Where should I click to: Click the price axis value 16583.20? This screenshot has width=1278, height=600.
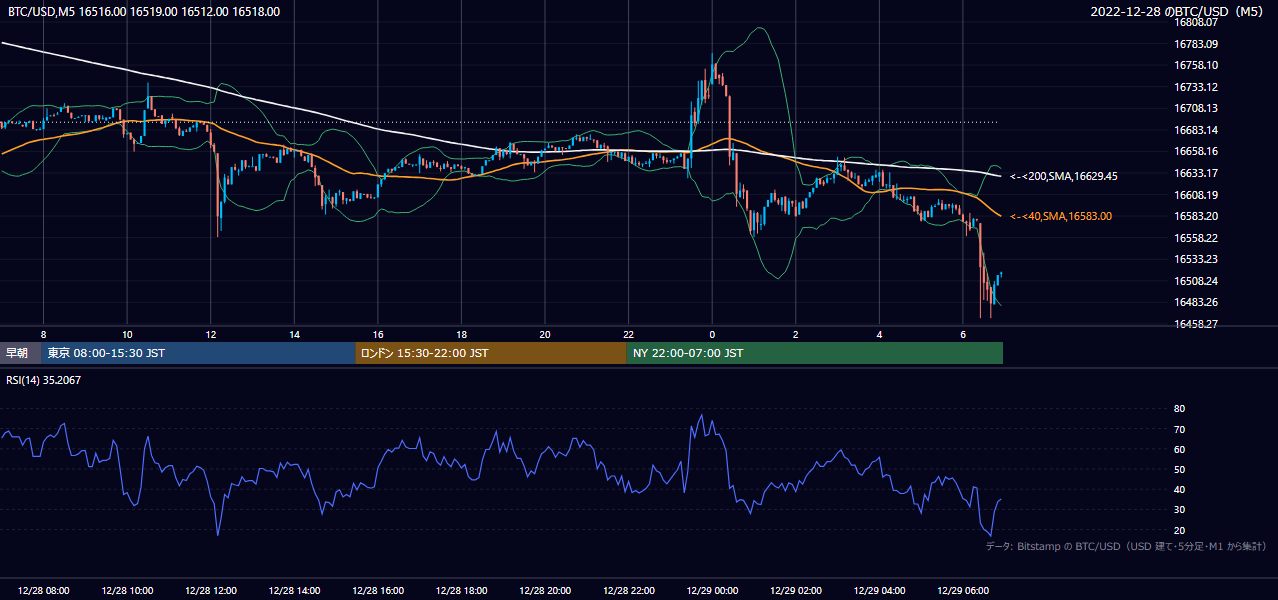point(1196,216)
